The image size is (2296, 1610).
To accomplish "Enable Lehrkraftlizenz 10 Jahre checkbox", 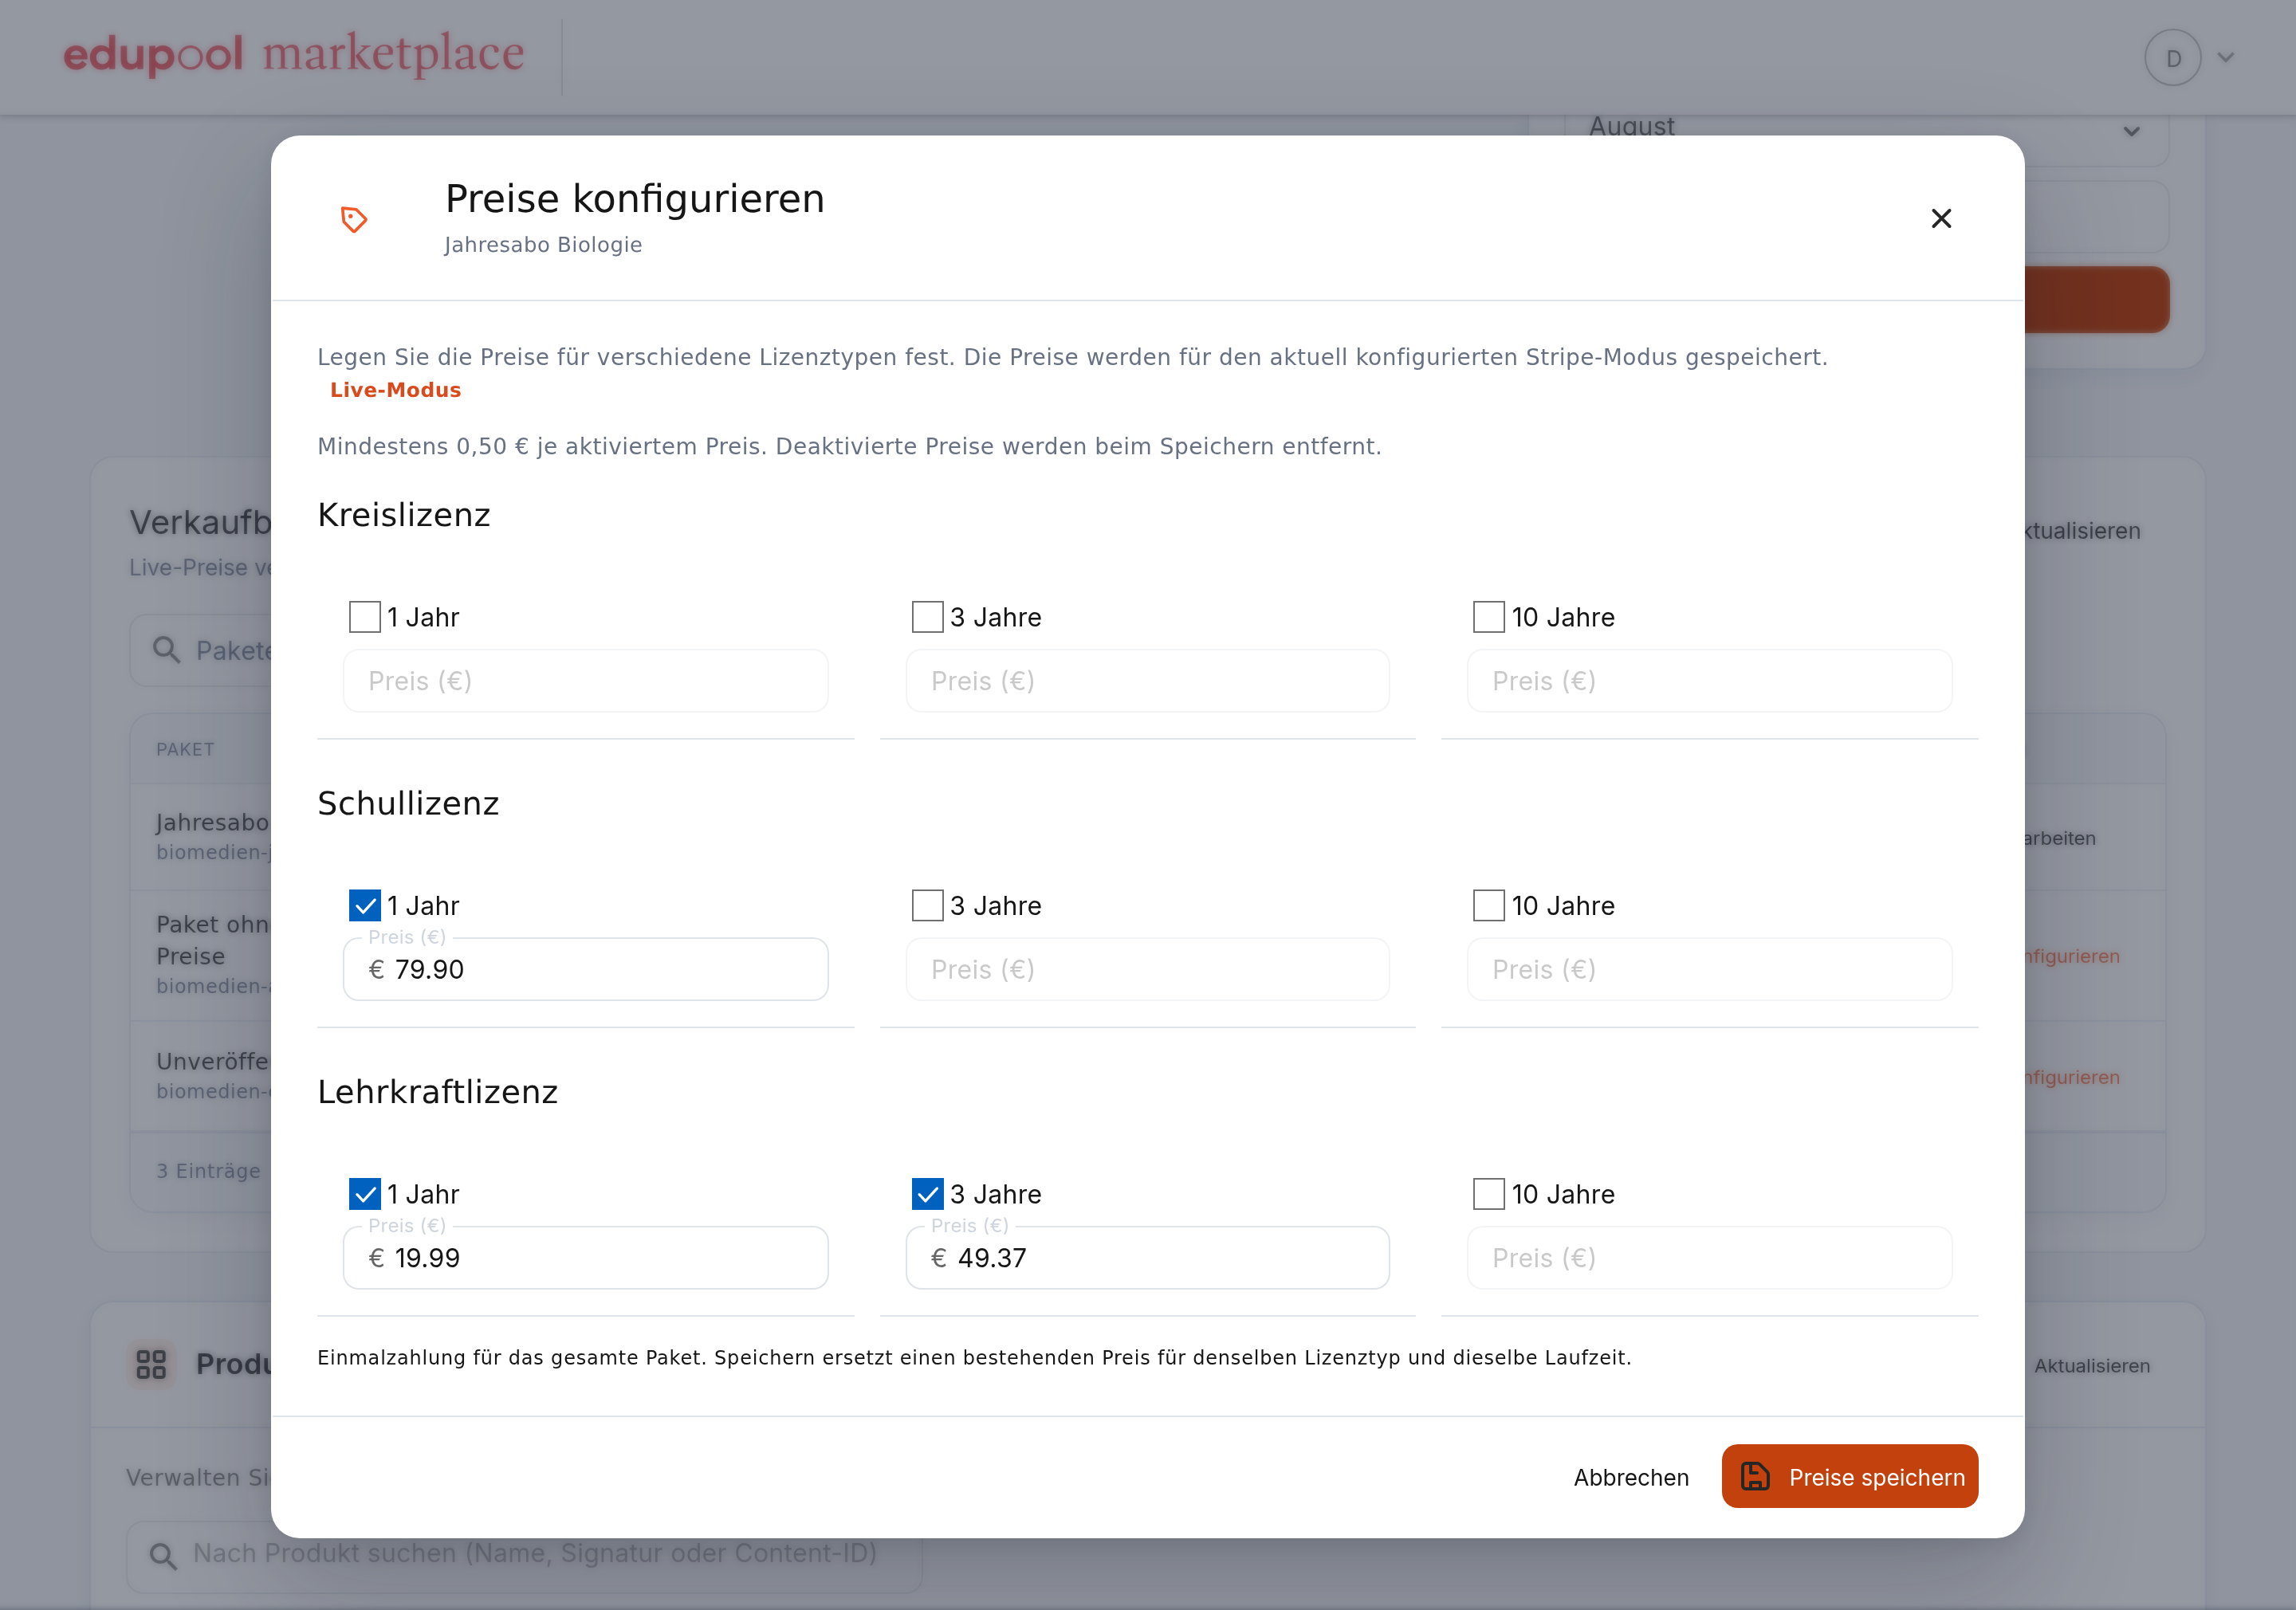I will [1488, 1194].
